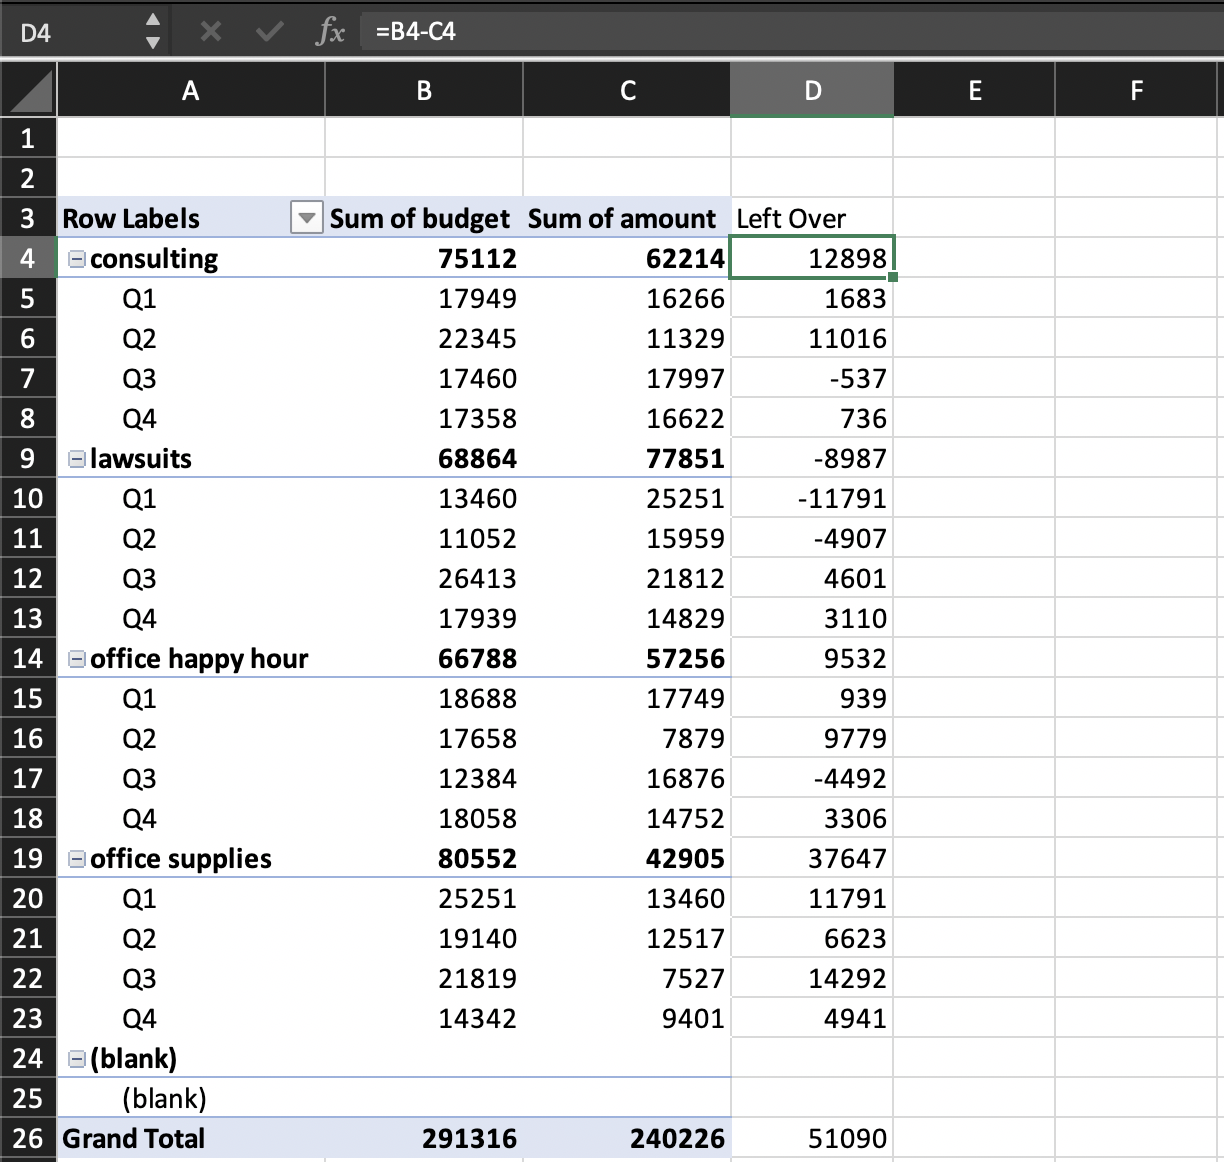Screen dimensions: 1224x1162
Task: Click the fx insert function icon
Action: click(329, 32)
